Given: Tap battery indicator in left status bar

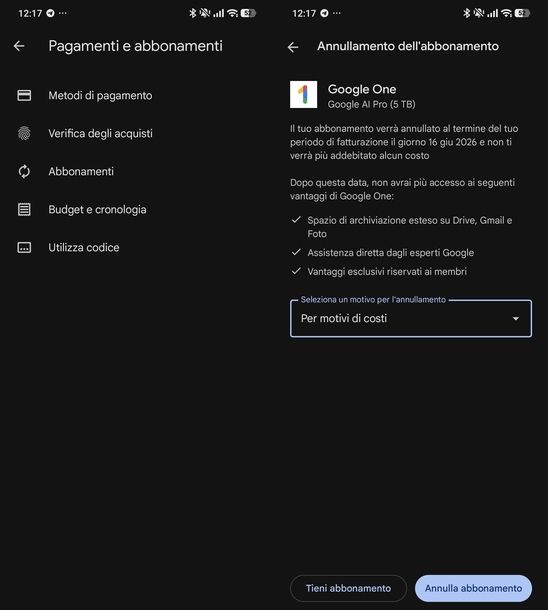Looking at the screenshot, I should point(248,13).
